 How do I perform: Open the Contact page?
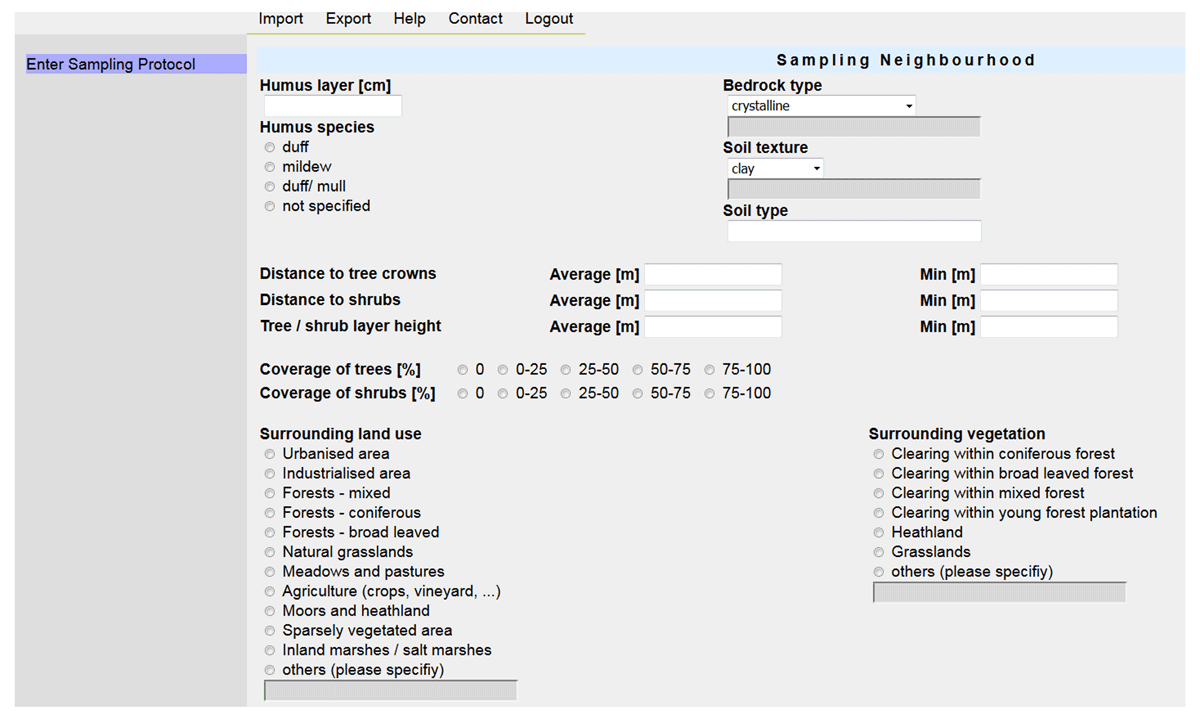475,19
